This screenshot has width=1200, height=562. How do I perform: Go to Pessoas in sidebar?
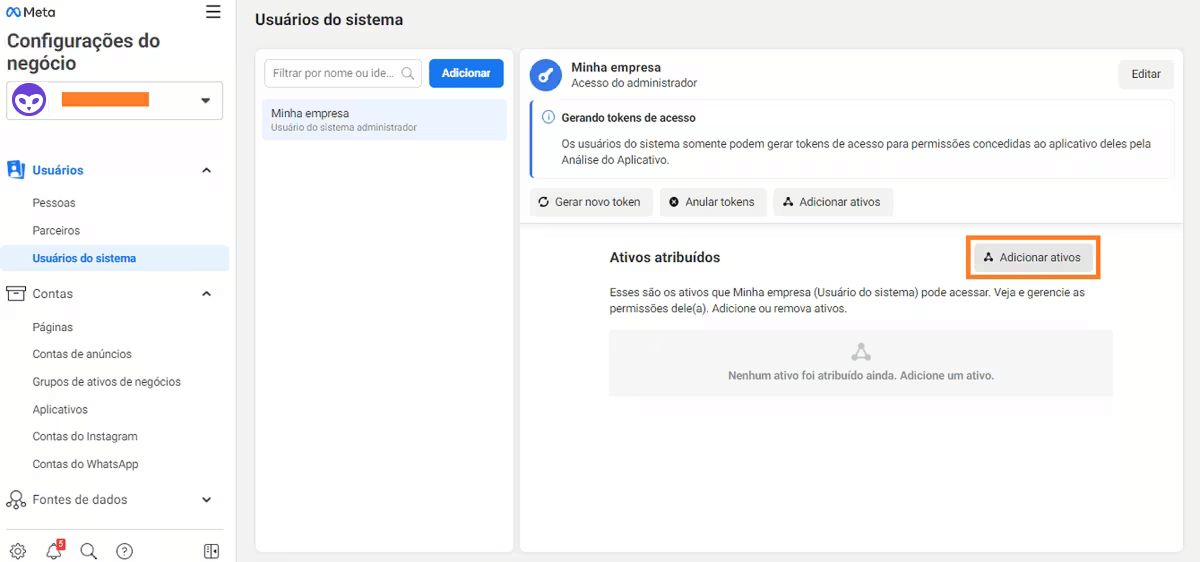(x=54, y=203)
